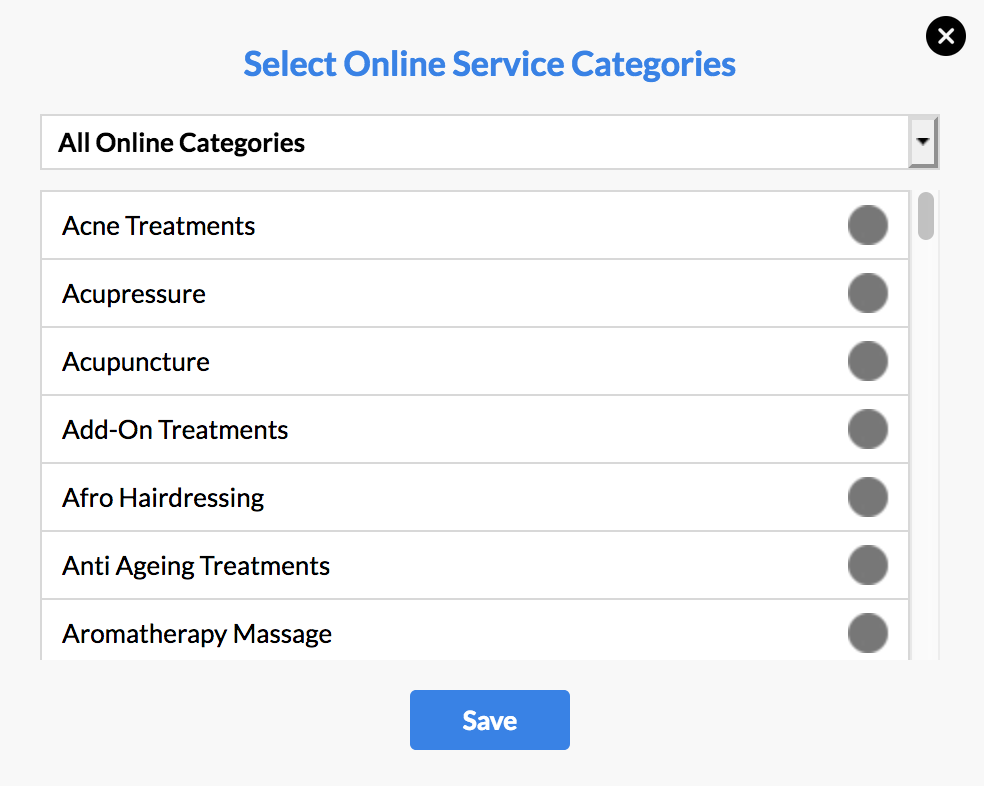The height and width of the screenshot is (786, 984).
Task: Click the All Online Categories combo box
Action: coord(475,142)
